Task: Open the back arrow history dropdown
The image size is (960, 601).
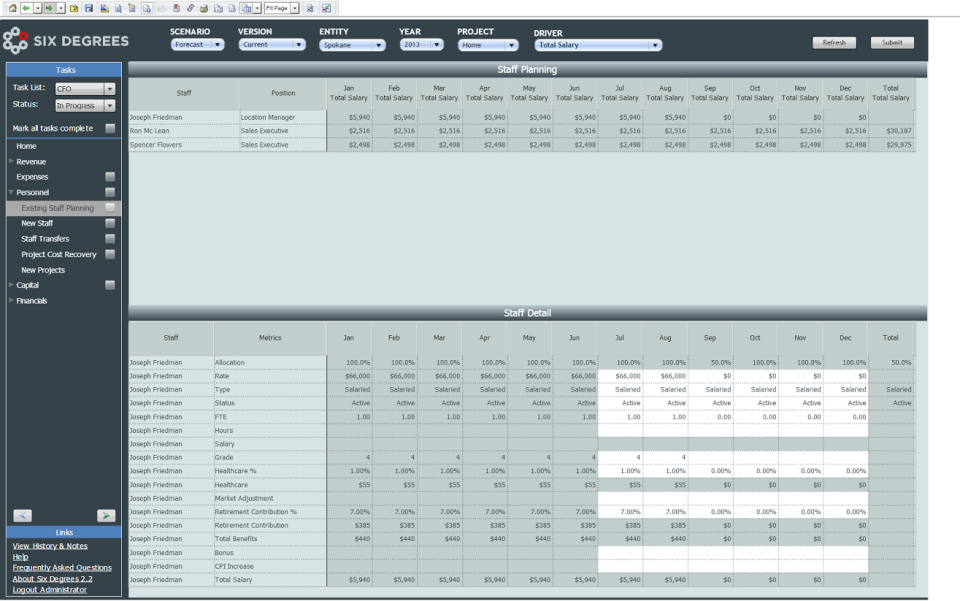Action: point(37,9)
